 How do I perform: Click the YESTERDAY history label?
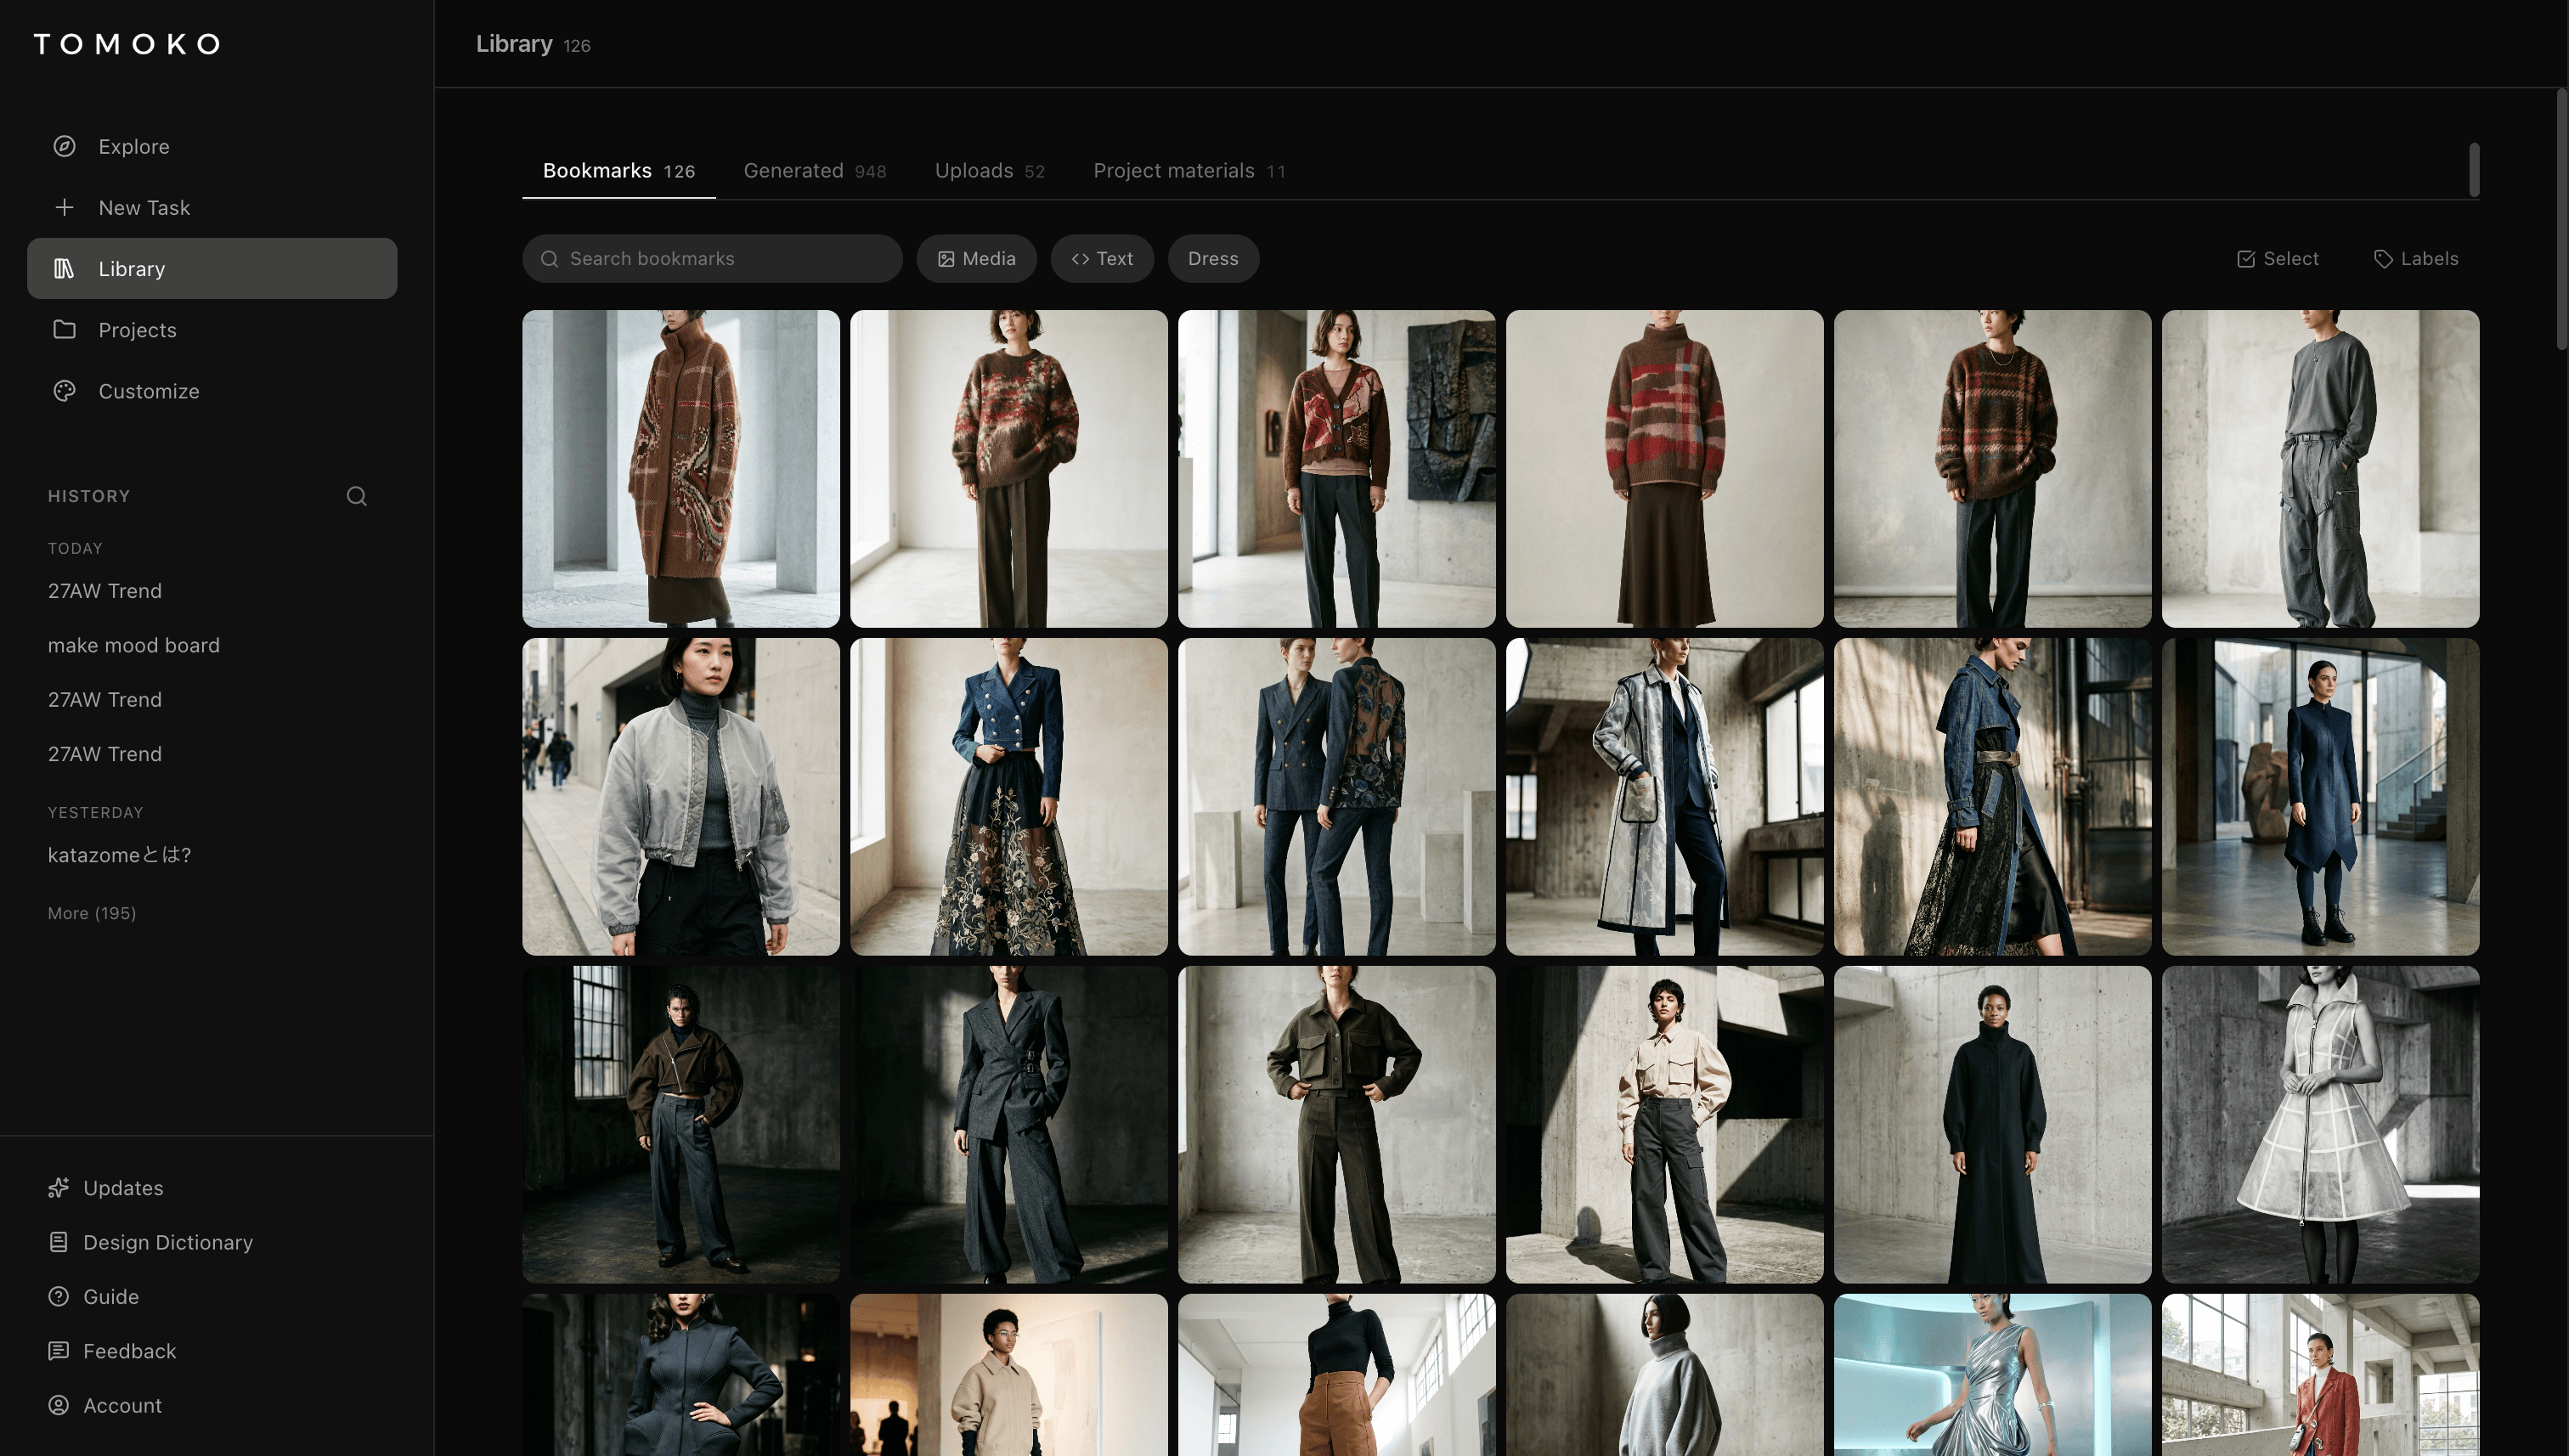[96, 812]
